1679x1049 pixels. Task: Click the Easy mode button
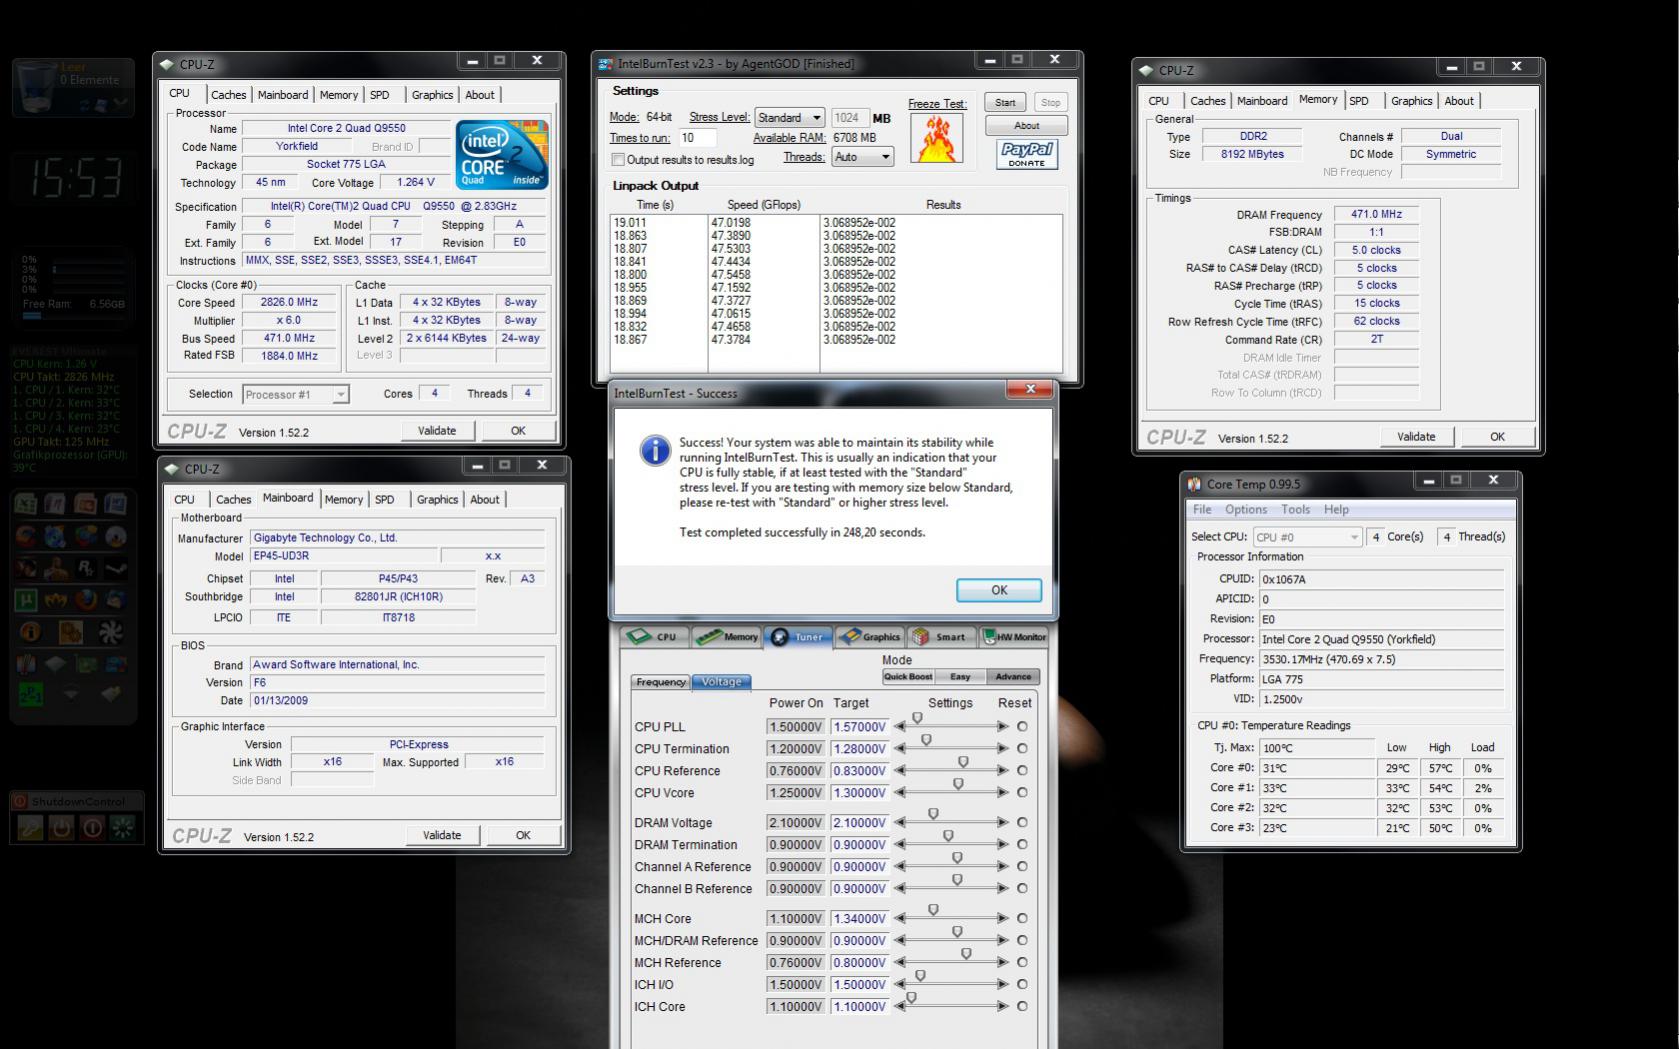click(x=960, y=677)
